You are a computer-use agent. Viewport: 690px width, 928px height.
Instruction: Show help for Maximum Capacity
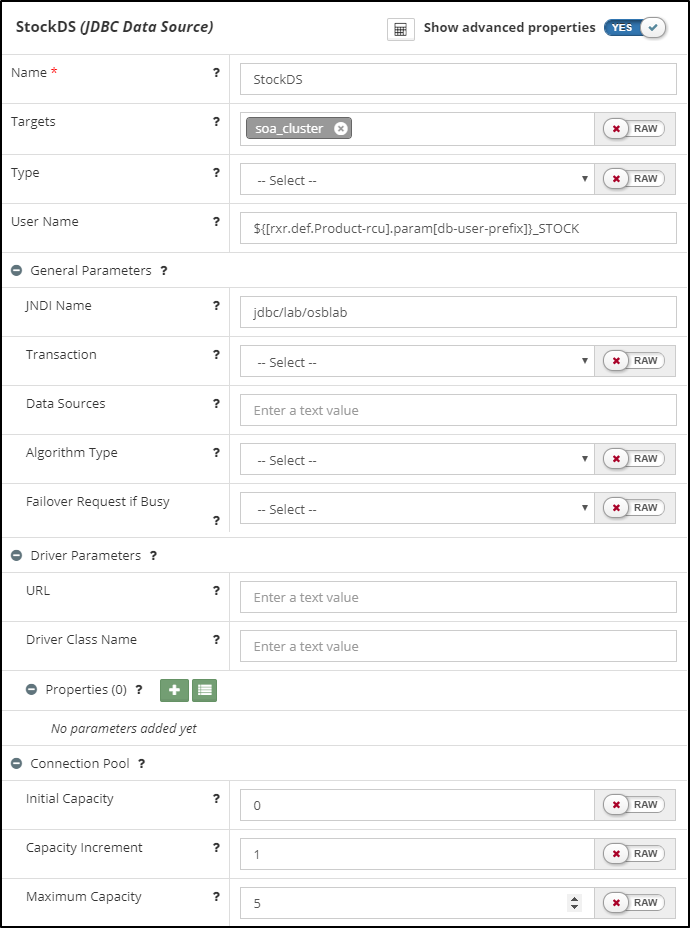[x=216, y=897]
